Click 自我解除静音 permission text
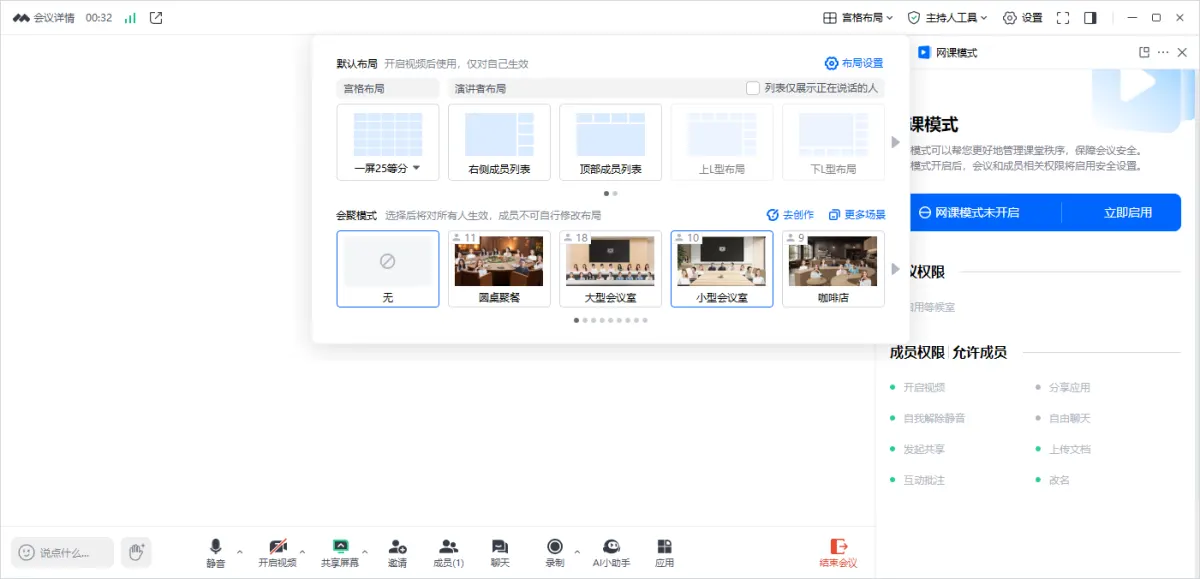Image resolution: width=1200 pixels, height=579 pixels. pos(934,418)
